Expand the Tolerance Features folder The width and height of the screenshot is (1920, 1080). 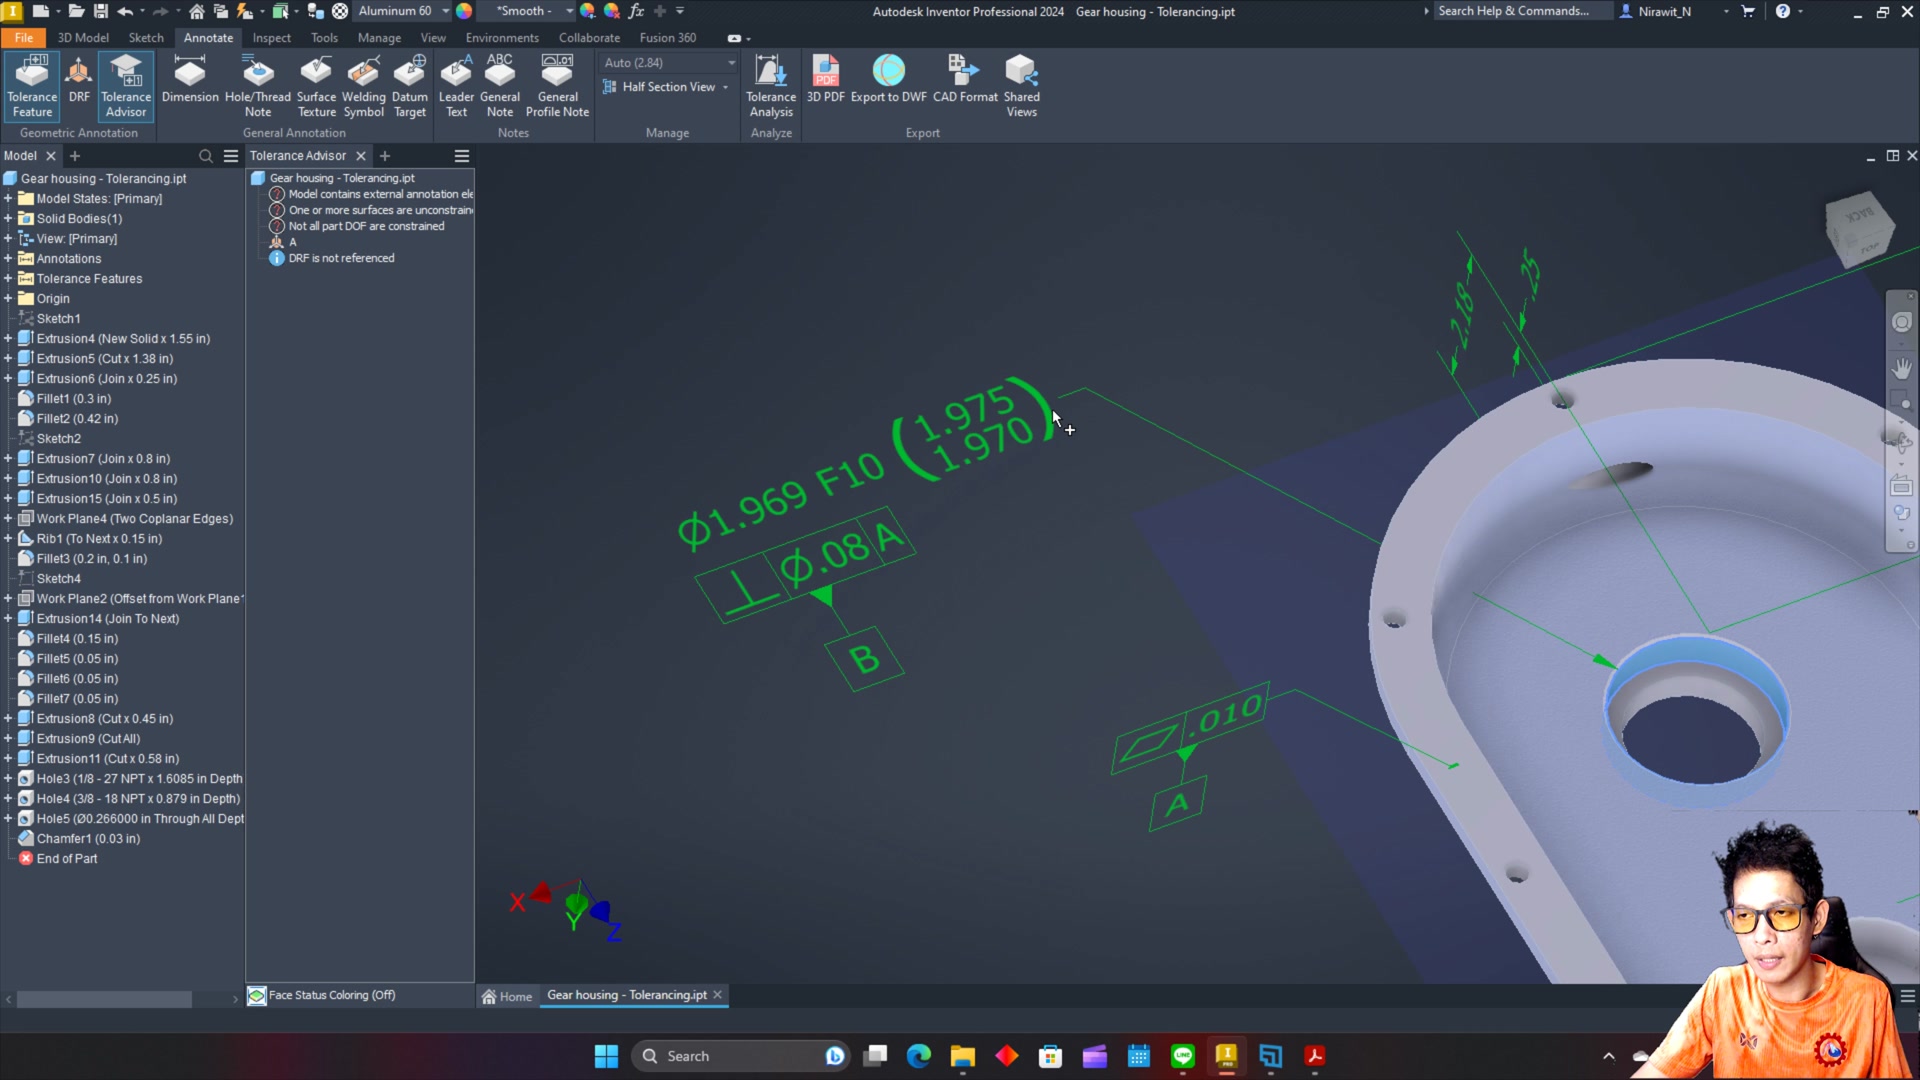tap(8, 279)
